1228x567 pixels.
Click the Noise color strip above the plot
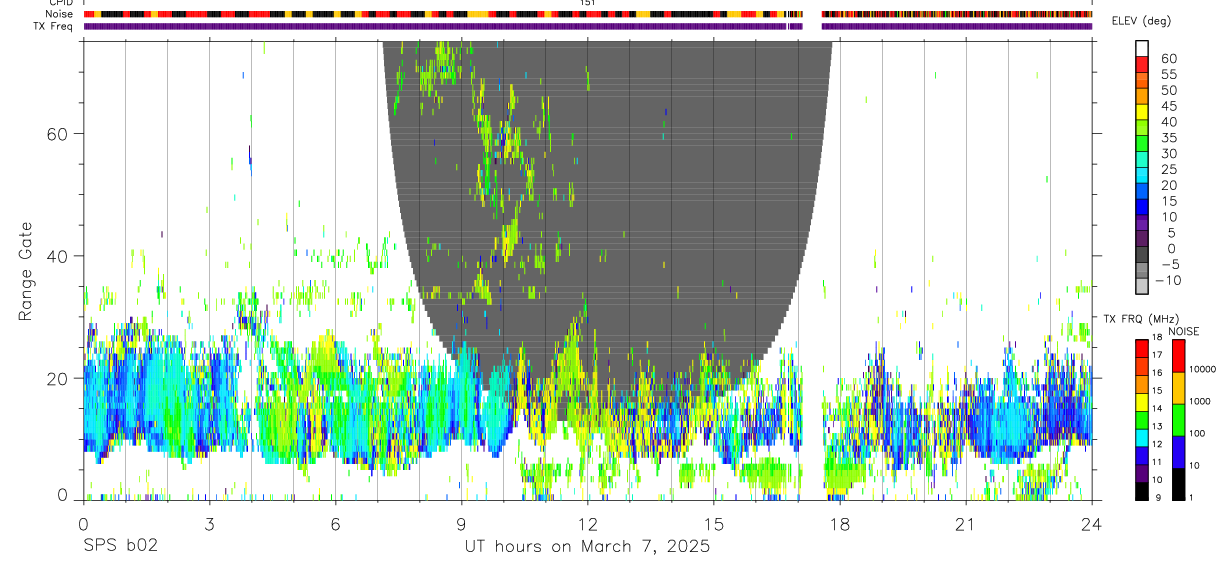click(587, 14)
